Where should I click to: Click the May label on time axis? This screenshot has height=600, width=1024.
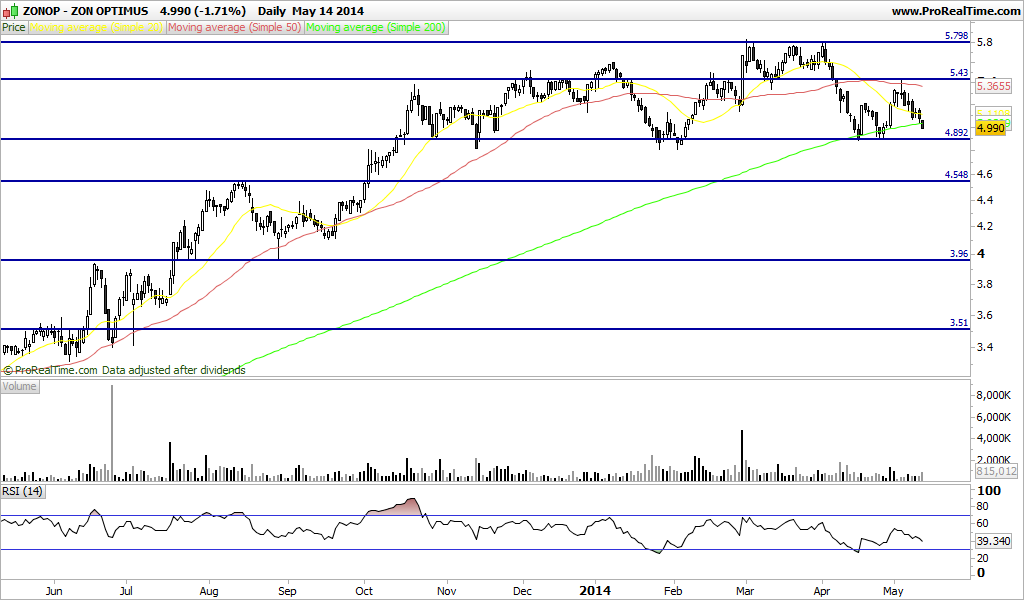(x=893, y=591)
